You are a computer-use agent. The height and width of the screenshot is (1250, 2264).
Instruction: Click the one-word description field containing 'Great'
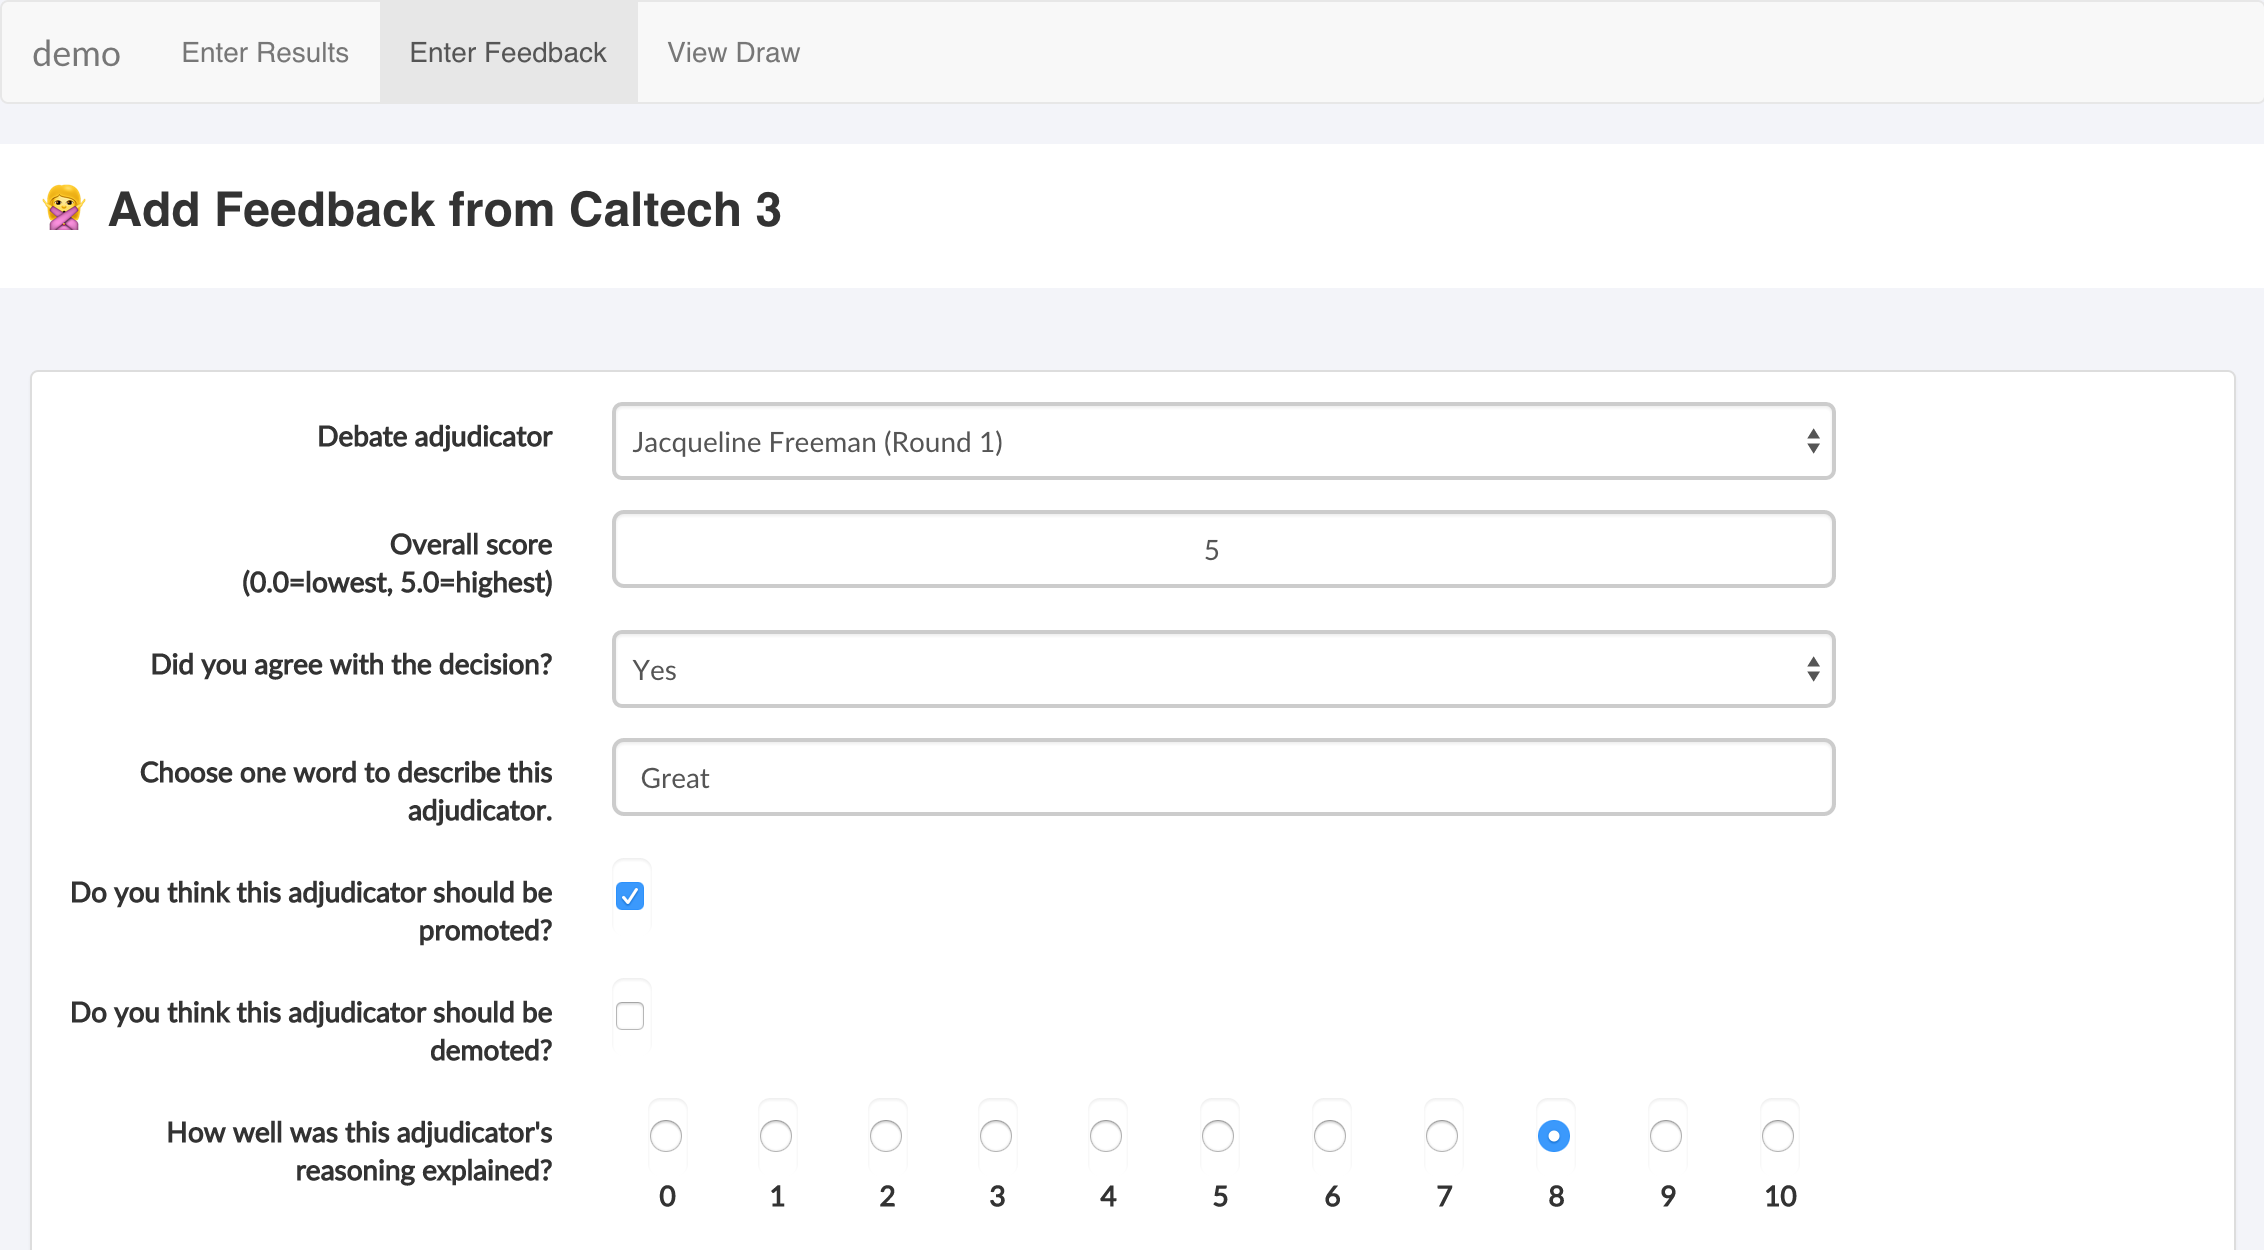pyautogui.click(x=1223, y=777)
